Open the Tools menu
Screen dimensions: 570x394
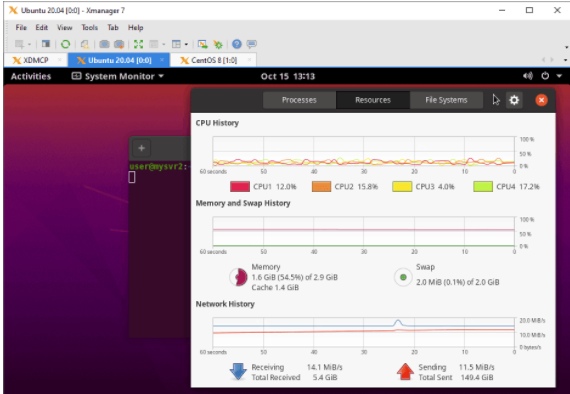pos(89,28)
